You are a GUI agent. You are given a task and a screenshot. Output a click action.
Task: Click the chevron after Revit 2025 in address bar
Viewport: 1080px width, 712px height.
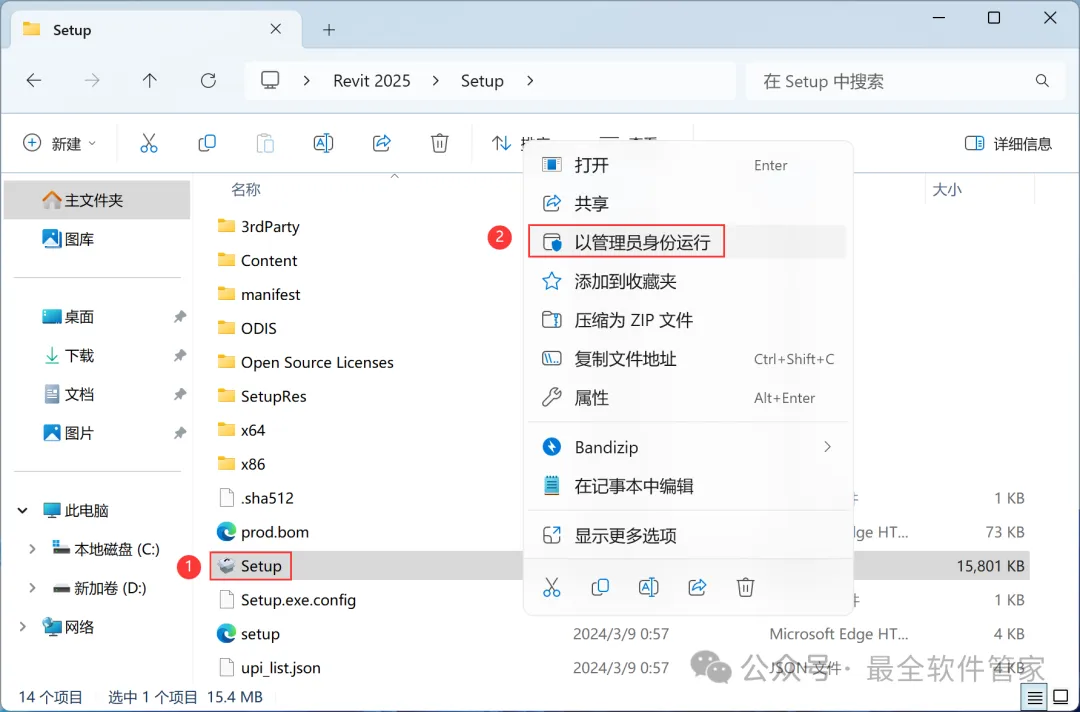click(435, 81)
